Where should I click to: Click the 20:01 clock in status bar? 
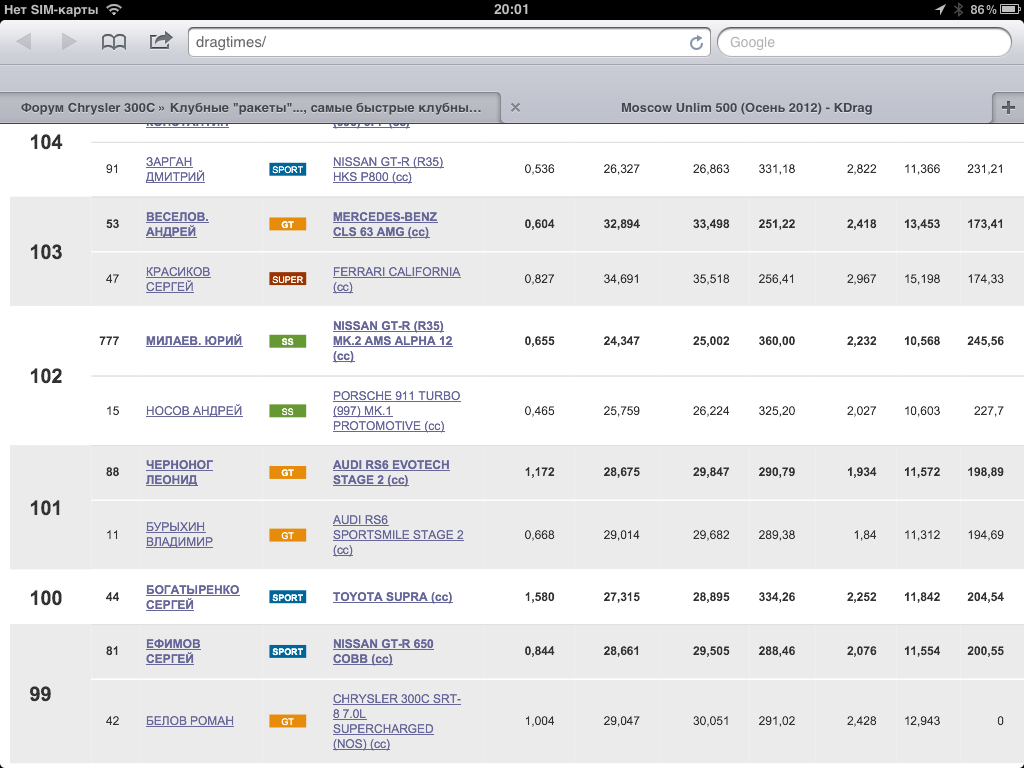click(511, 9)
